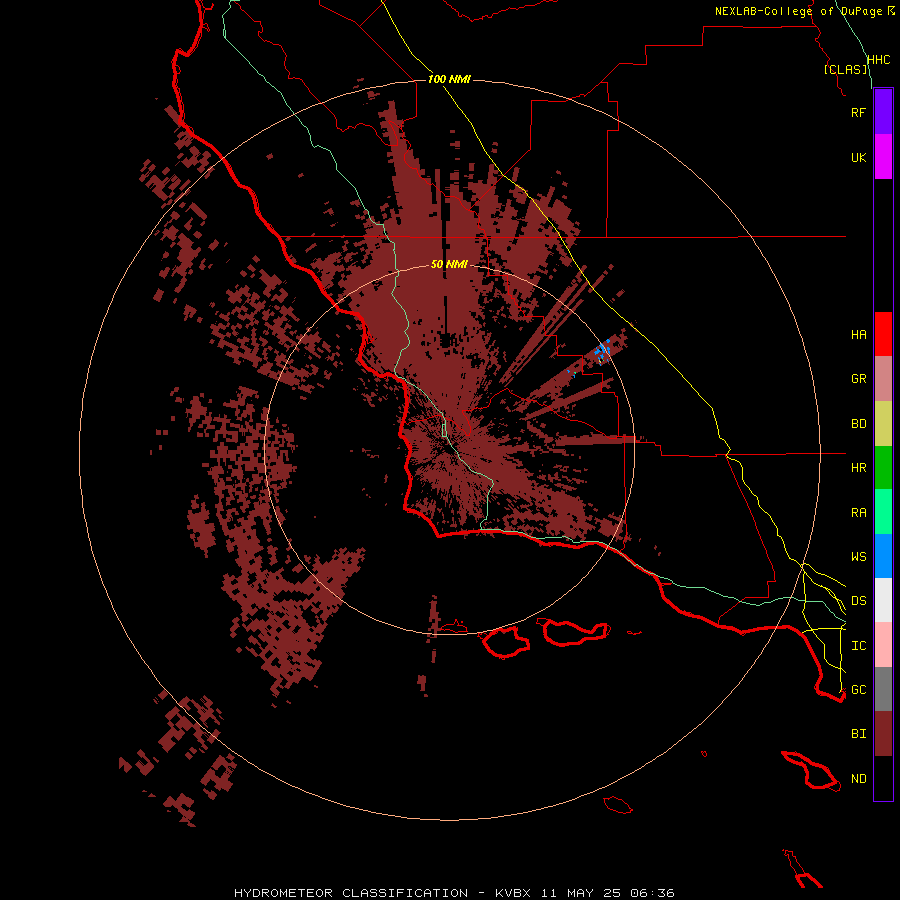Click the RF legend label

[858, 112]
